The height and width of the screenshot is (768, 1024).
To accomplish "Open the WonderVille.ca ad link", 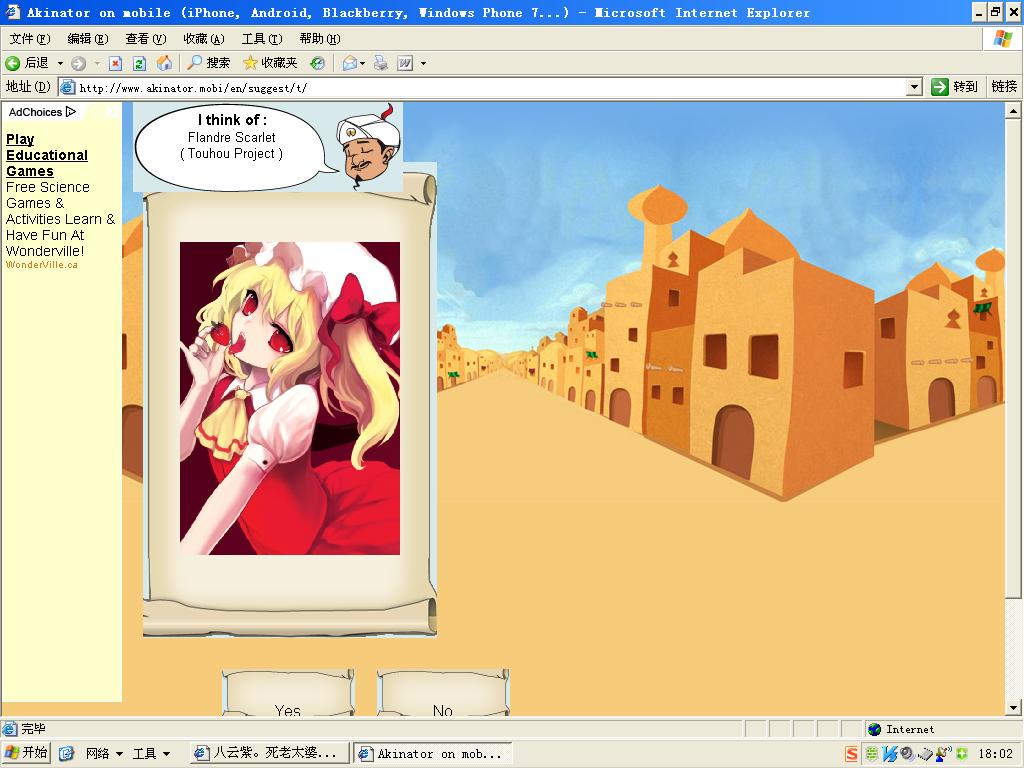I will (x=42, y=265).
